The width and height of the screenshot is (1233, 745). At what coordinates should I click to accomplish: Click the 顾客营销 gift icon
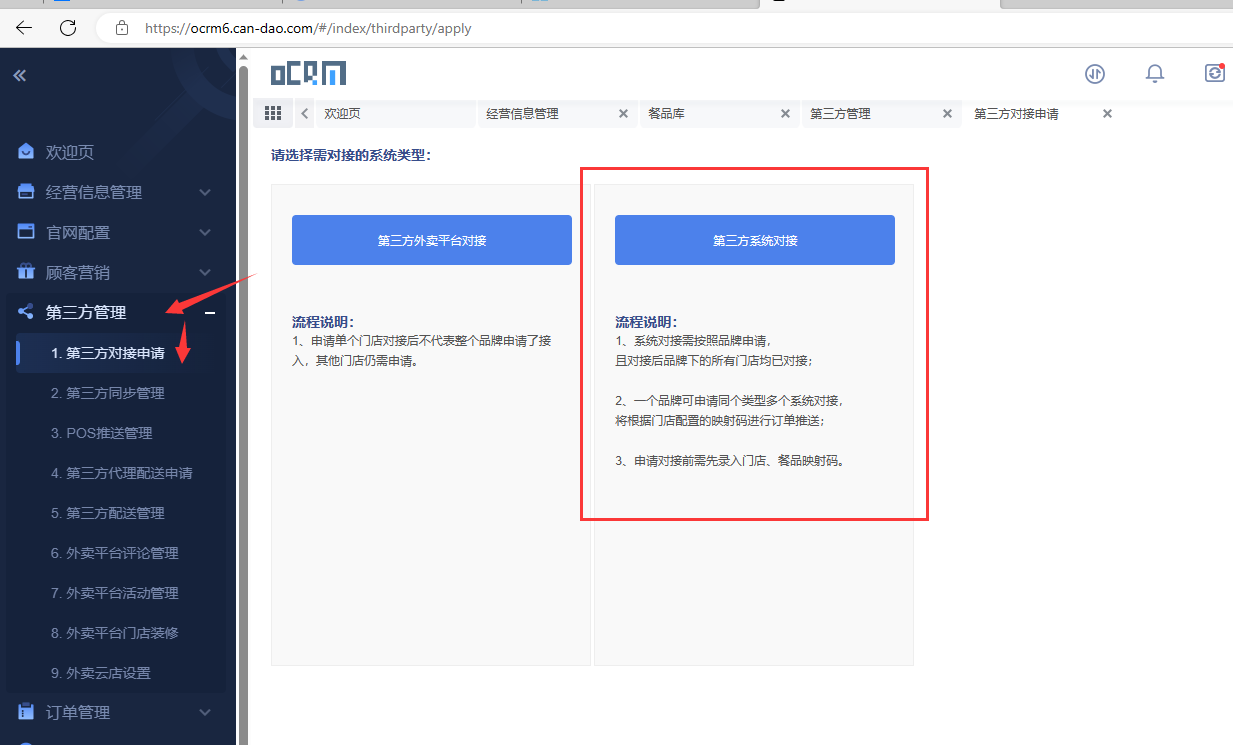26,272
